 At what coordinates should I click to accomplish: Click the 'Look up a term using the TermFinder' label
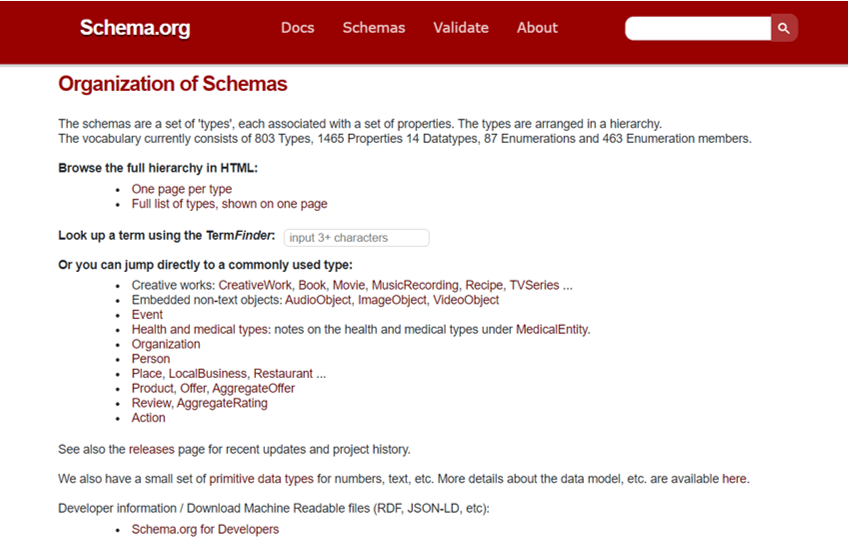click(x=167, y=236)
